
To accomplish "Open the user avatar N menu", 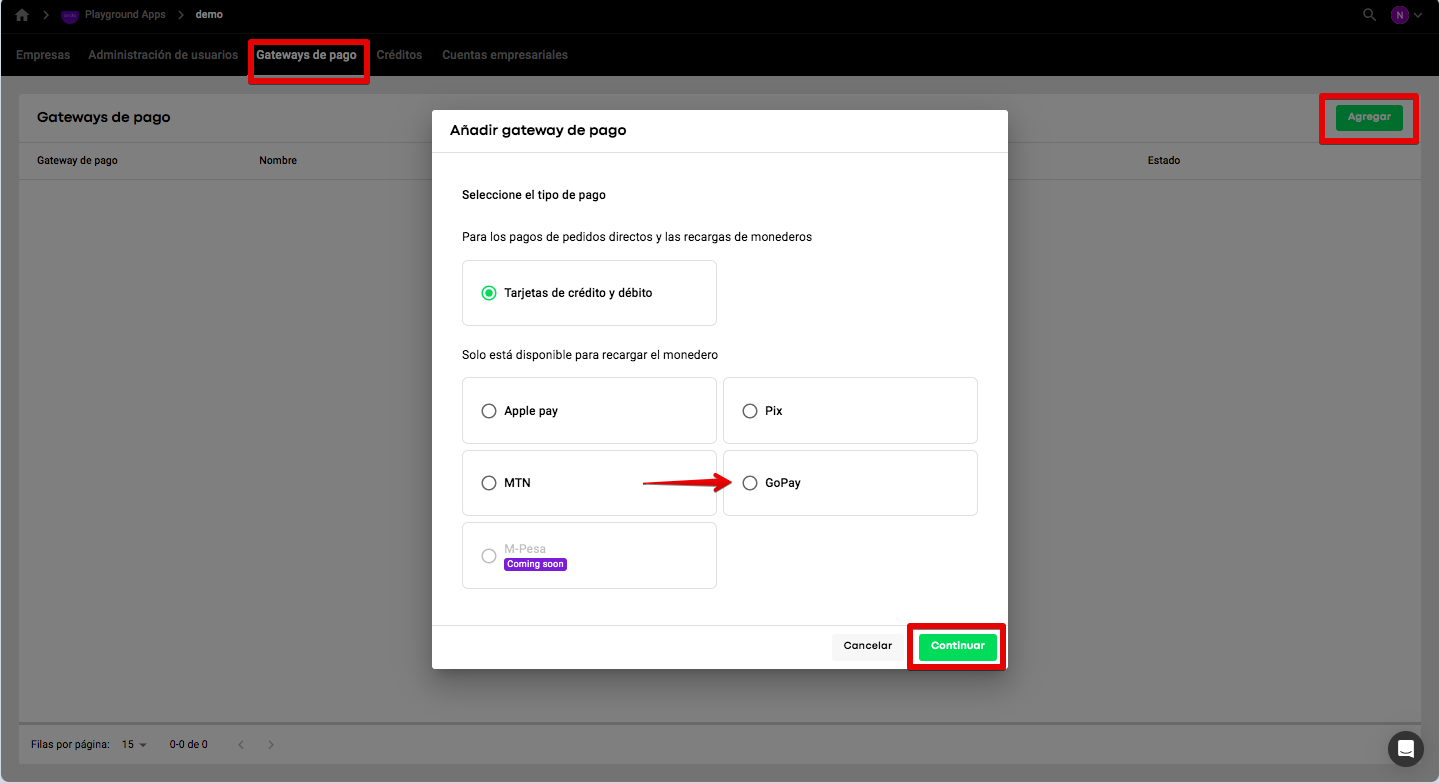I will (1399, 15).
